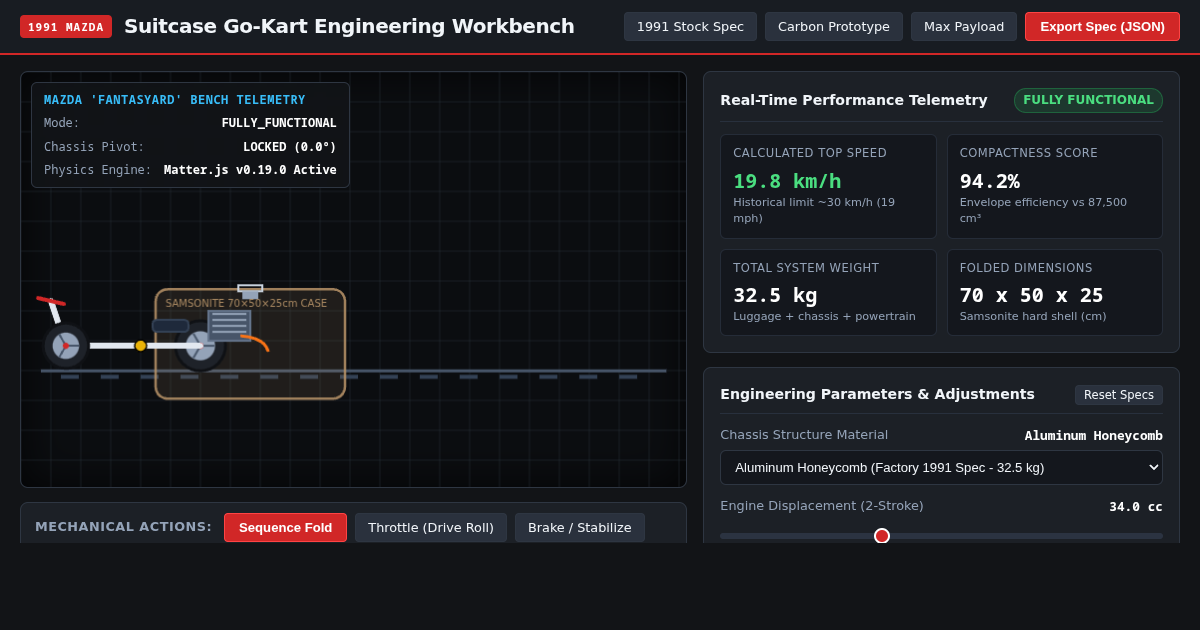This screenshot has height=630, width=1200.
Task: Click the engine block with cooling fins
Action: coord(229,325)
